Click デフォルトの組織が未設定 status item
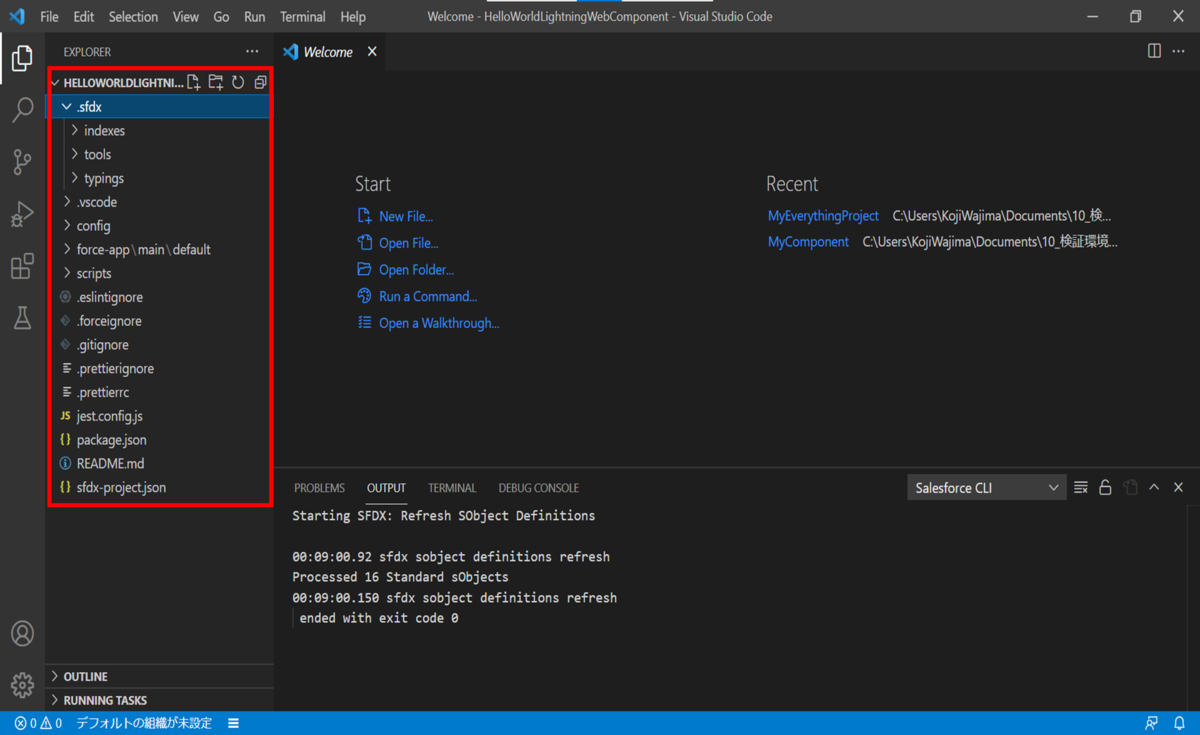1200x735 pixels. point(144,723)
